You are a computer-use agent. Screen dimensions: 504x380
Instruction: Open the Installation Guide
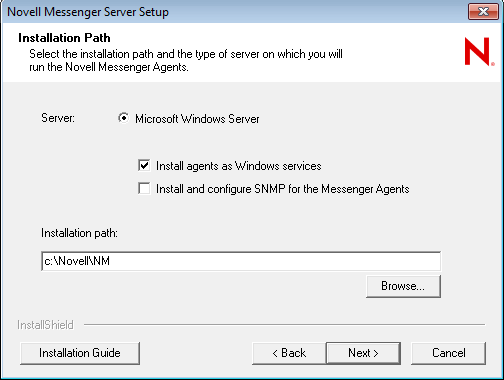pyautogui.click(x=80, y=353)
